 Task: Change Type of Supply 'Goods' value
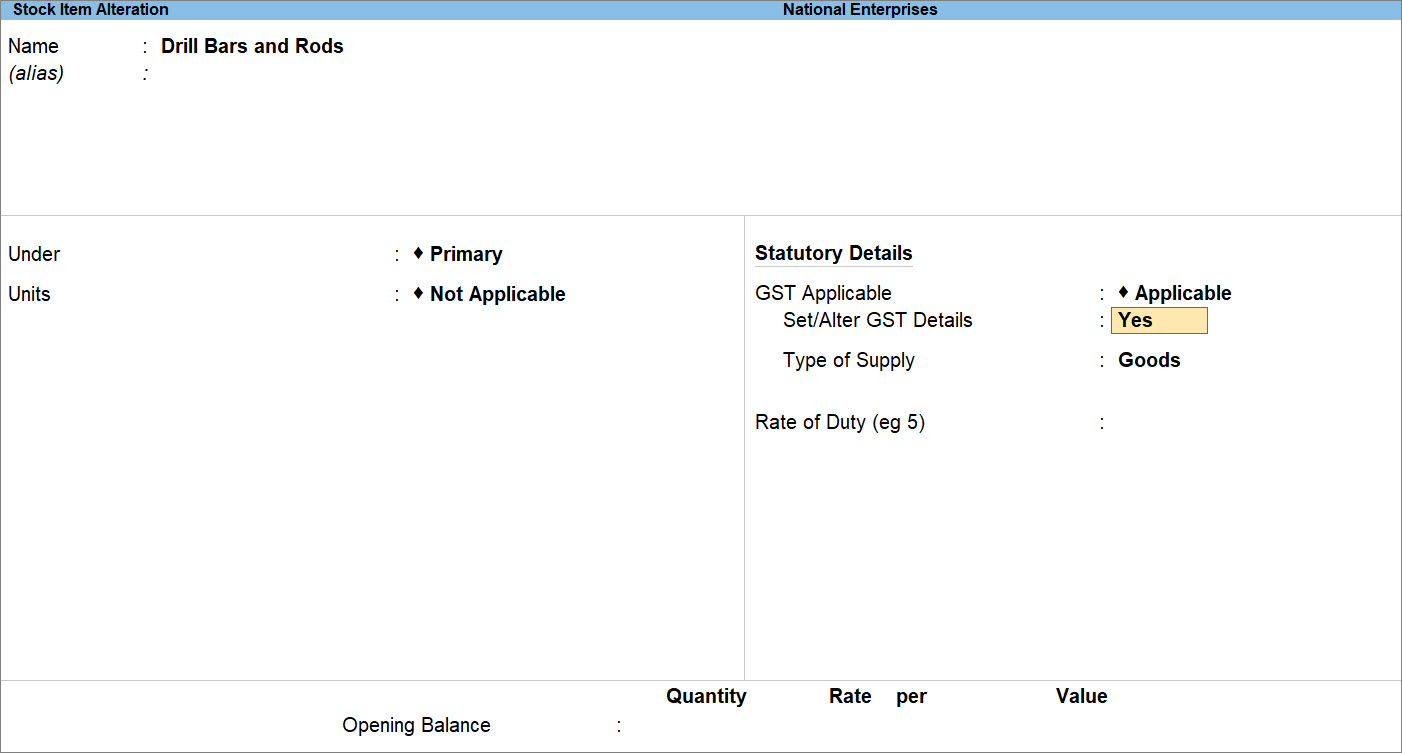[x=1149, y=360]
